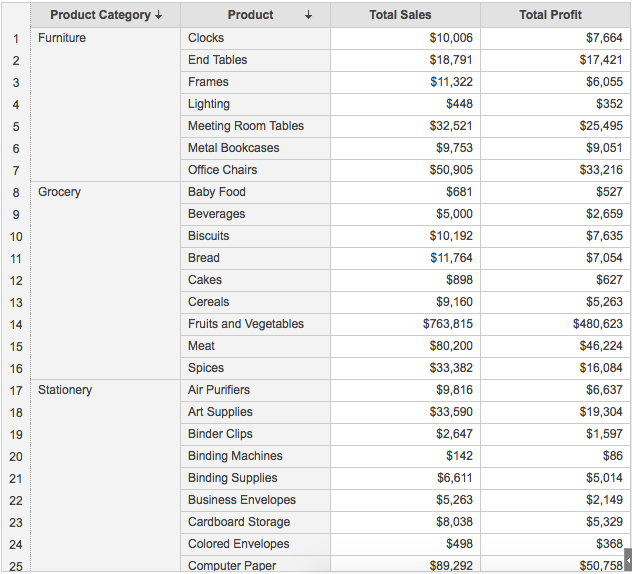This screenshot has height=574, width=632.
Task: Click the $763,815 total sales value
Action: coord(448,324)
